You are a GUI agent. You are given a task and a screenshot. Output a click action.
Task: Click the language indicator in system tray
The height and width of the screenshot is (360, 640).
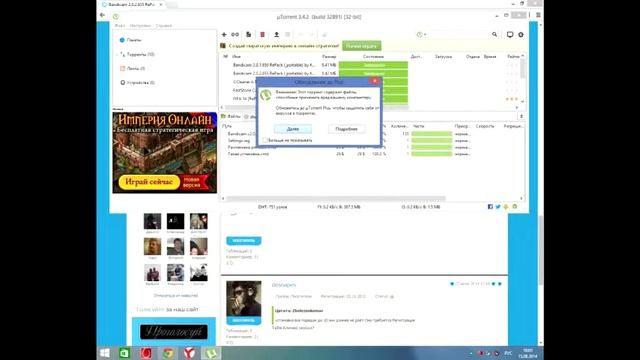(508, 353)
